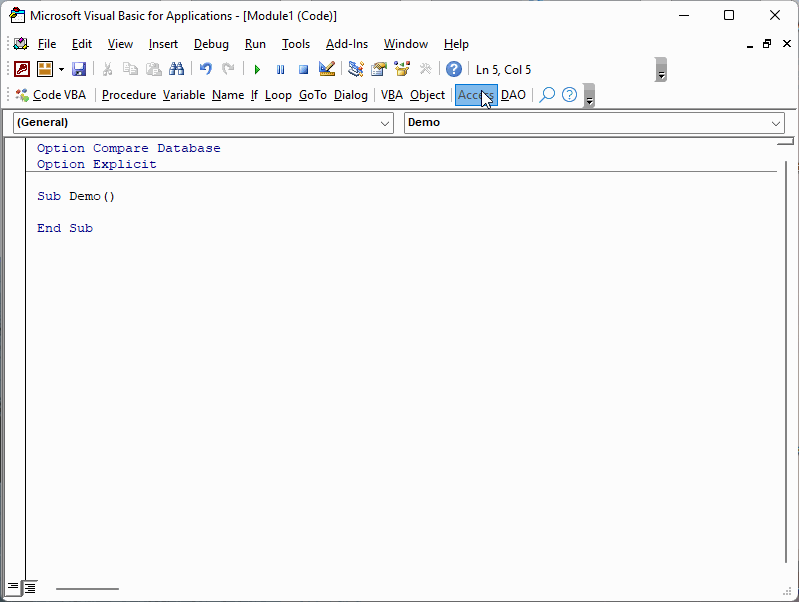Click the 'End Sub' code line
Viewport: 799px width, 602px height.
pyautogui.click(x=65, y=228)
